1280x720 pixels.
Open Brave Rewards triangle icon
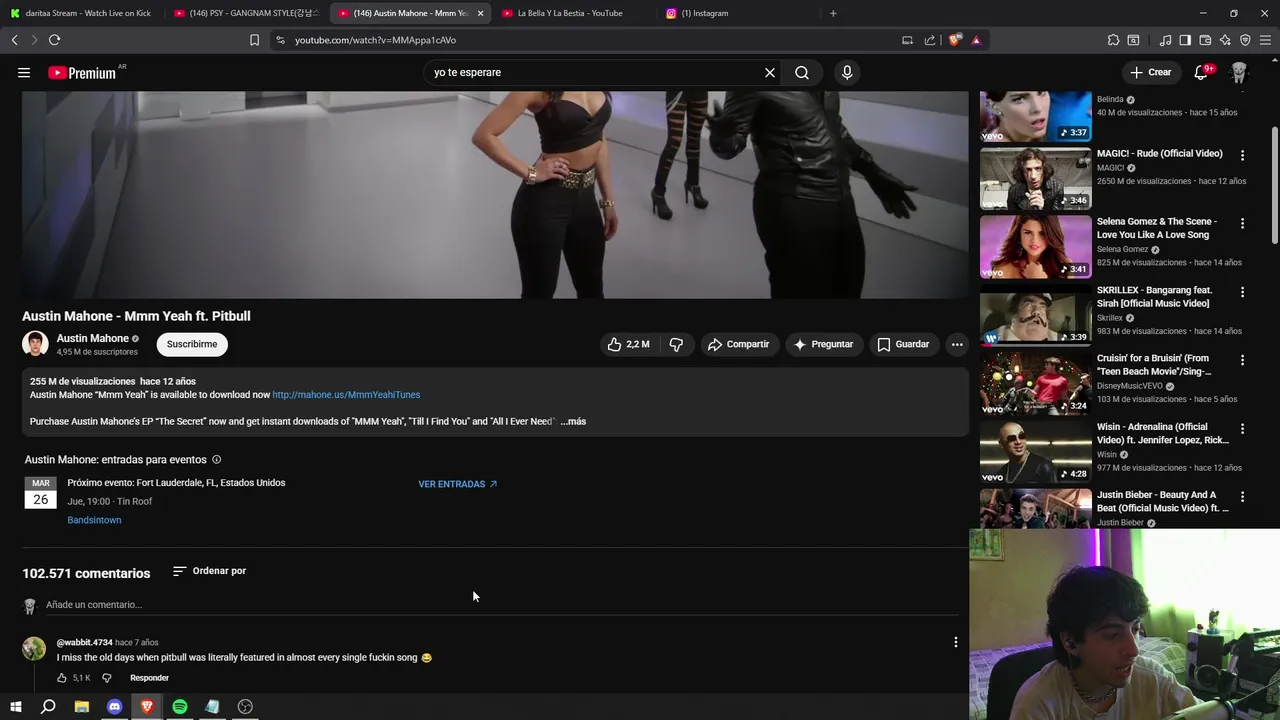(x=976, y=40)
